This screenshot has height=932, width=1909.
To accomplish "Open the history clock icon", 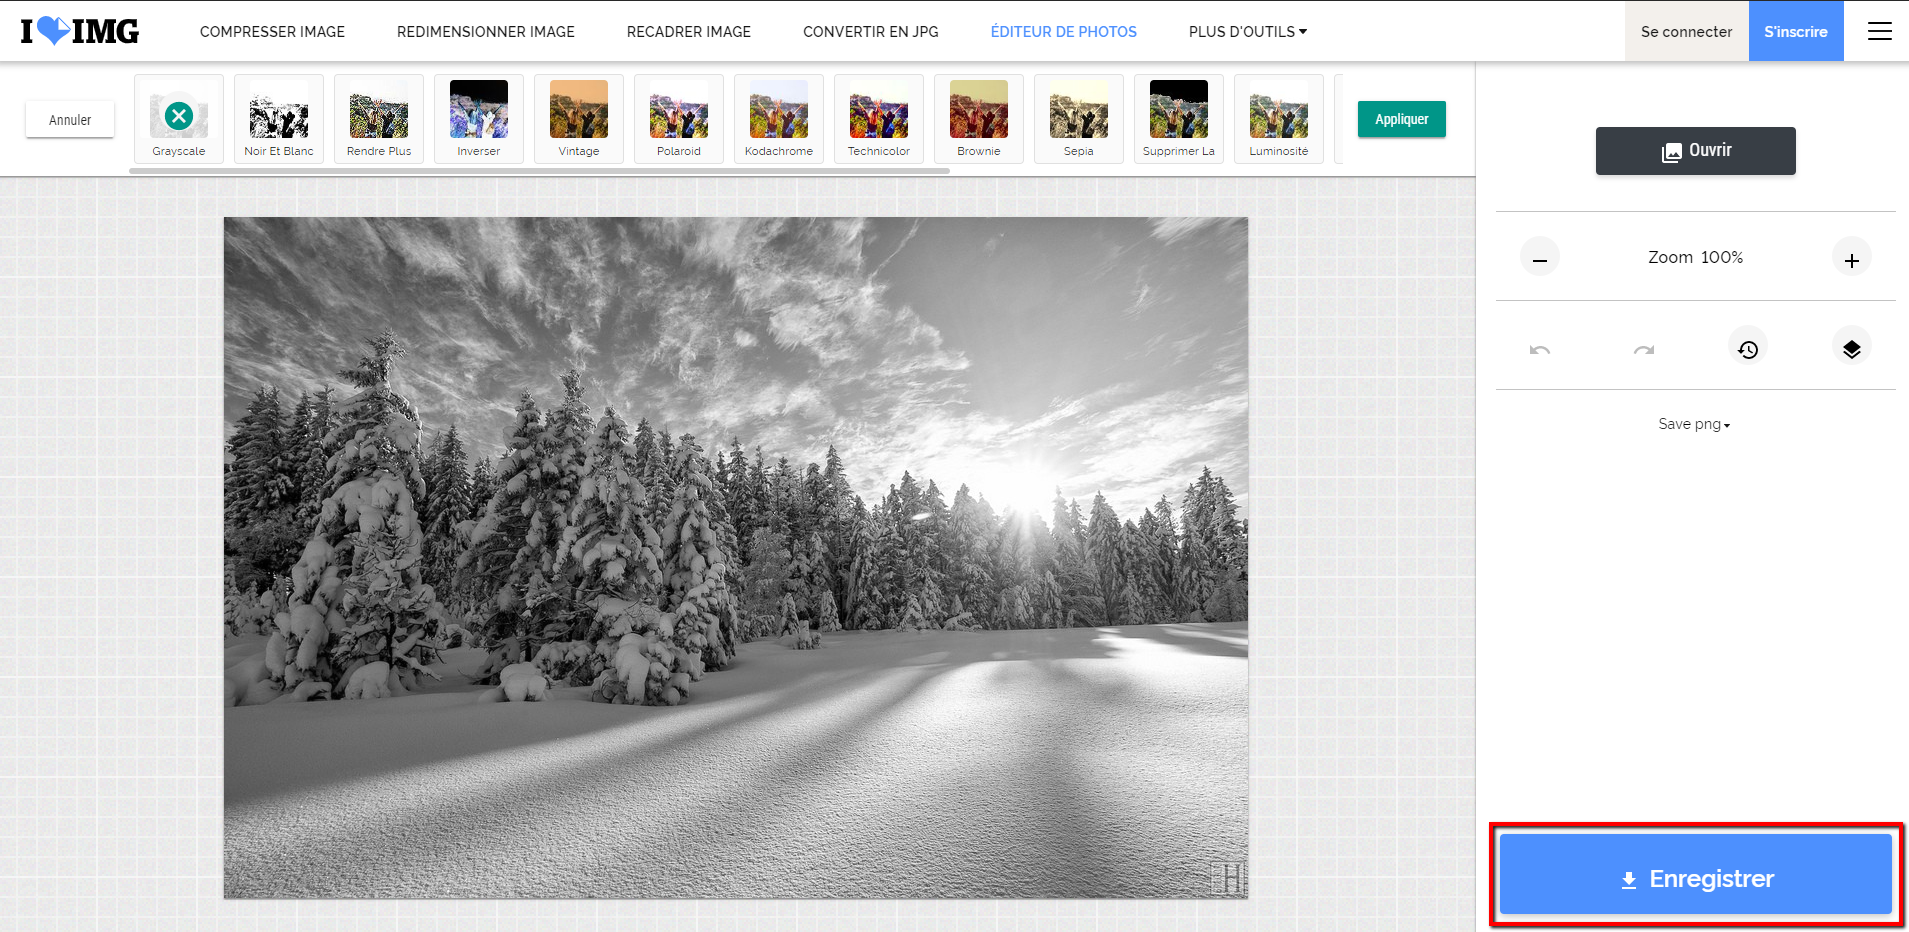I will (x=1748, y=349).
